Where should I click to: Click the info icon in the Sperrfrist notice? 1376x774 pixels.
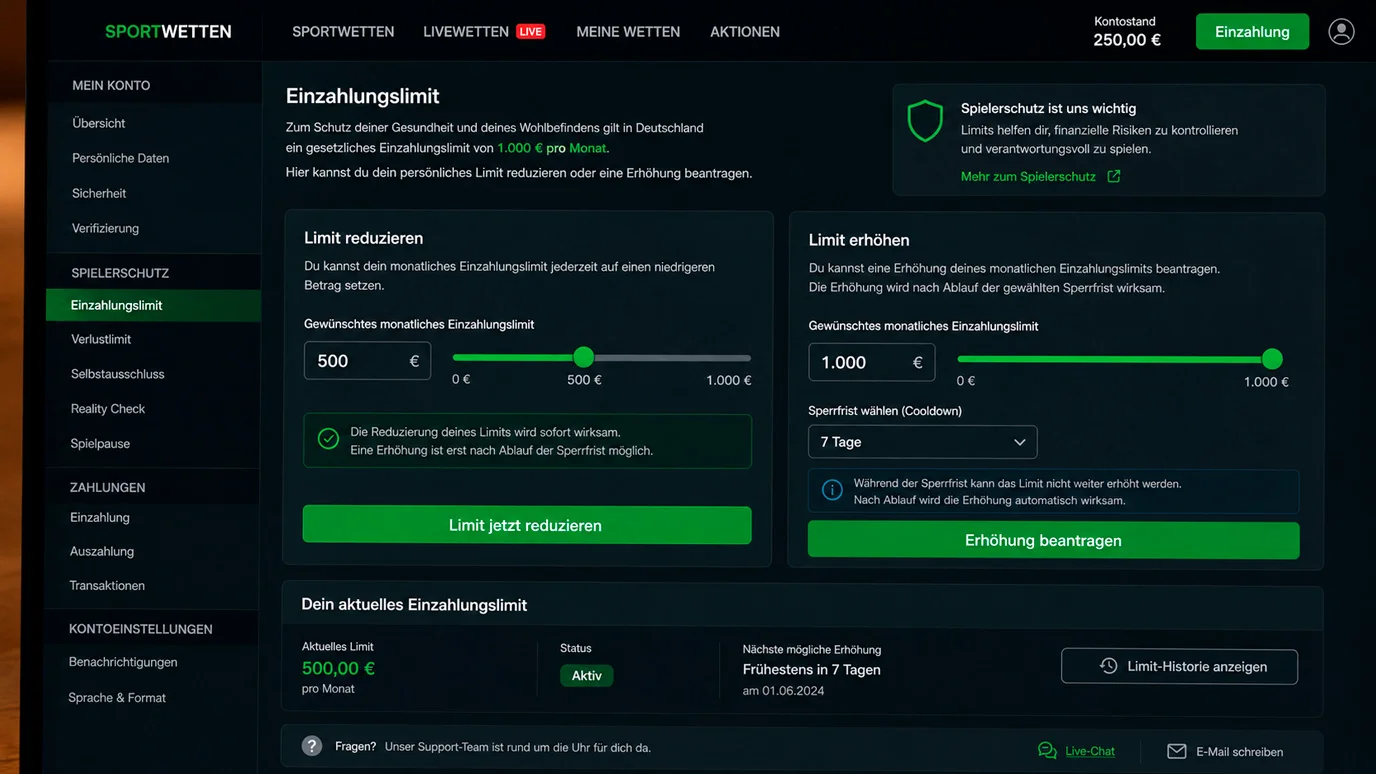[832, 490]
